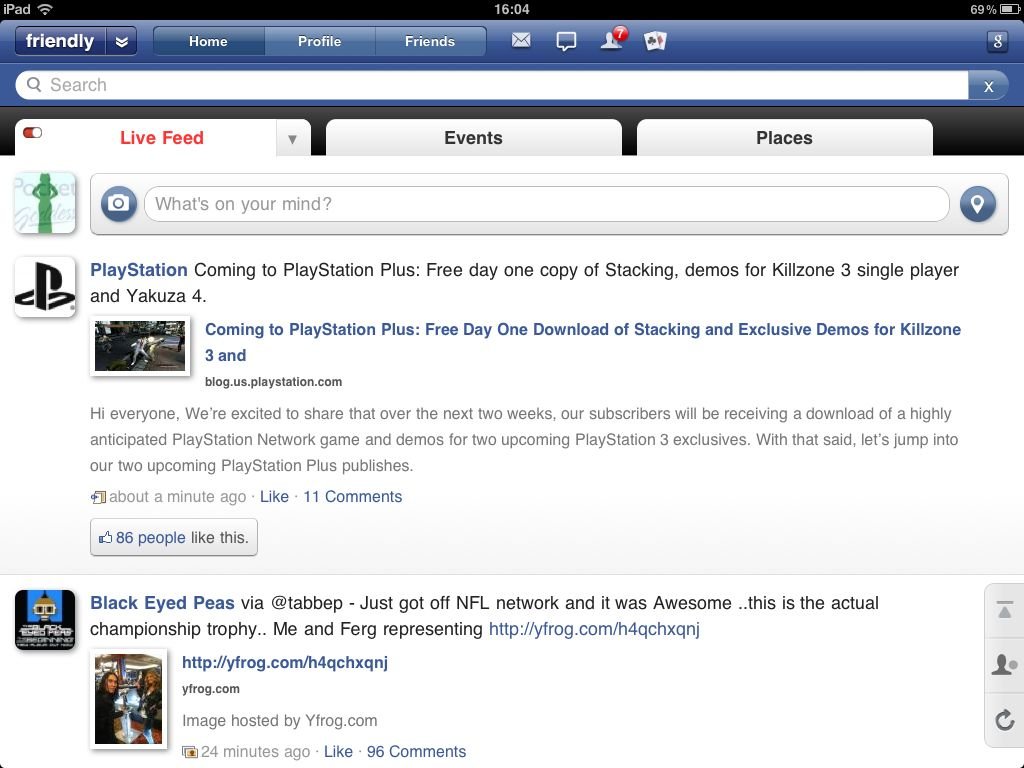Expand the friendly menu chevron
Viewport: 1024px width, 768px height.
[x=122, y=41]
